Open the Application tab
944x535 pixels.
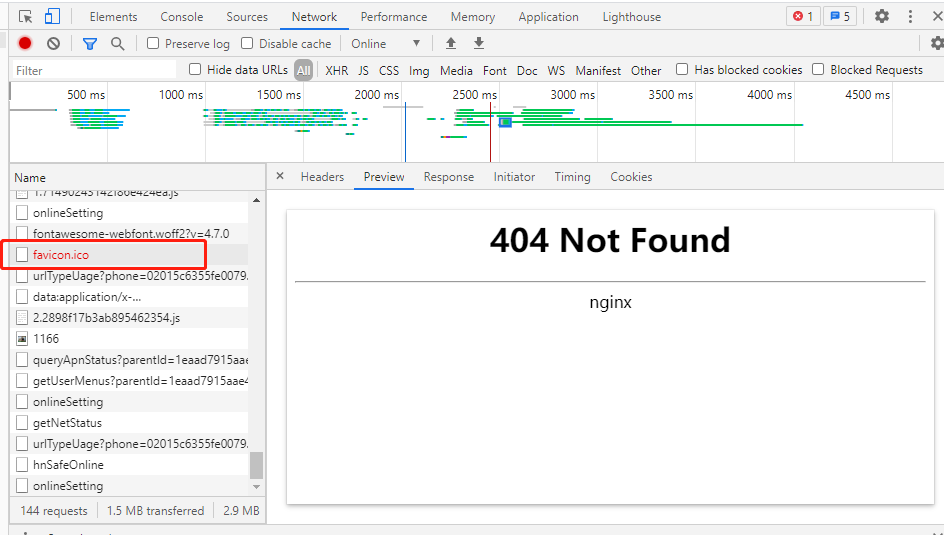[548, 17]
